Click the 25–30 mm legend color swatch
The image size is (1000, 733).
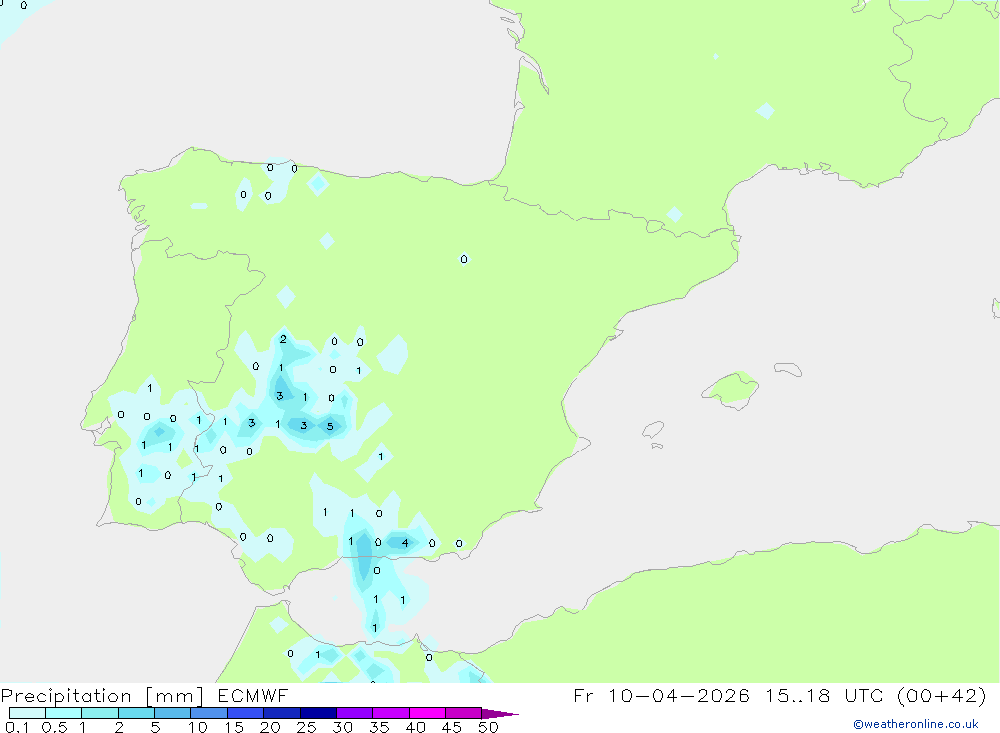click(318, 713)
